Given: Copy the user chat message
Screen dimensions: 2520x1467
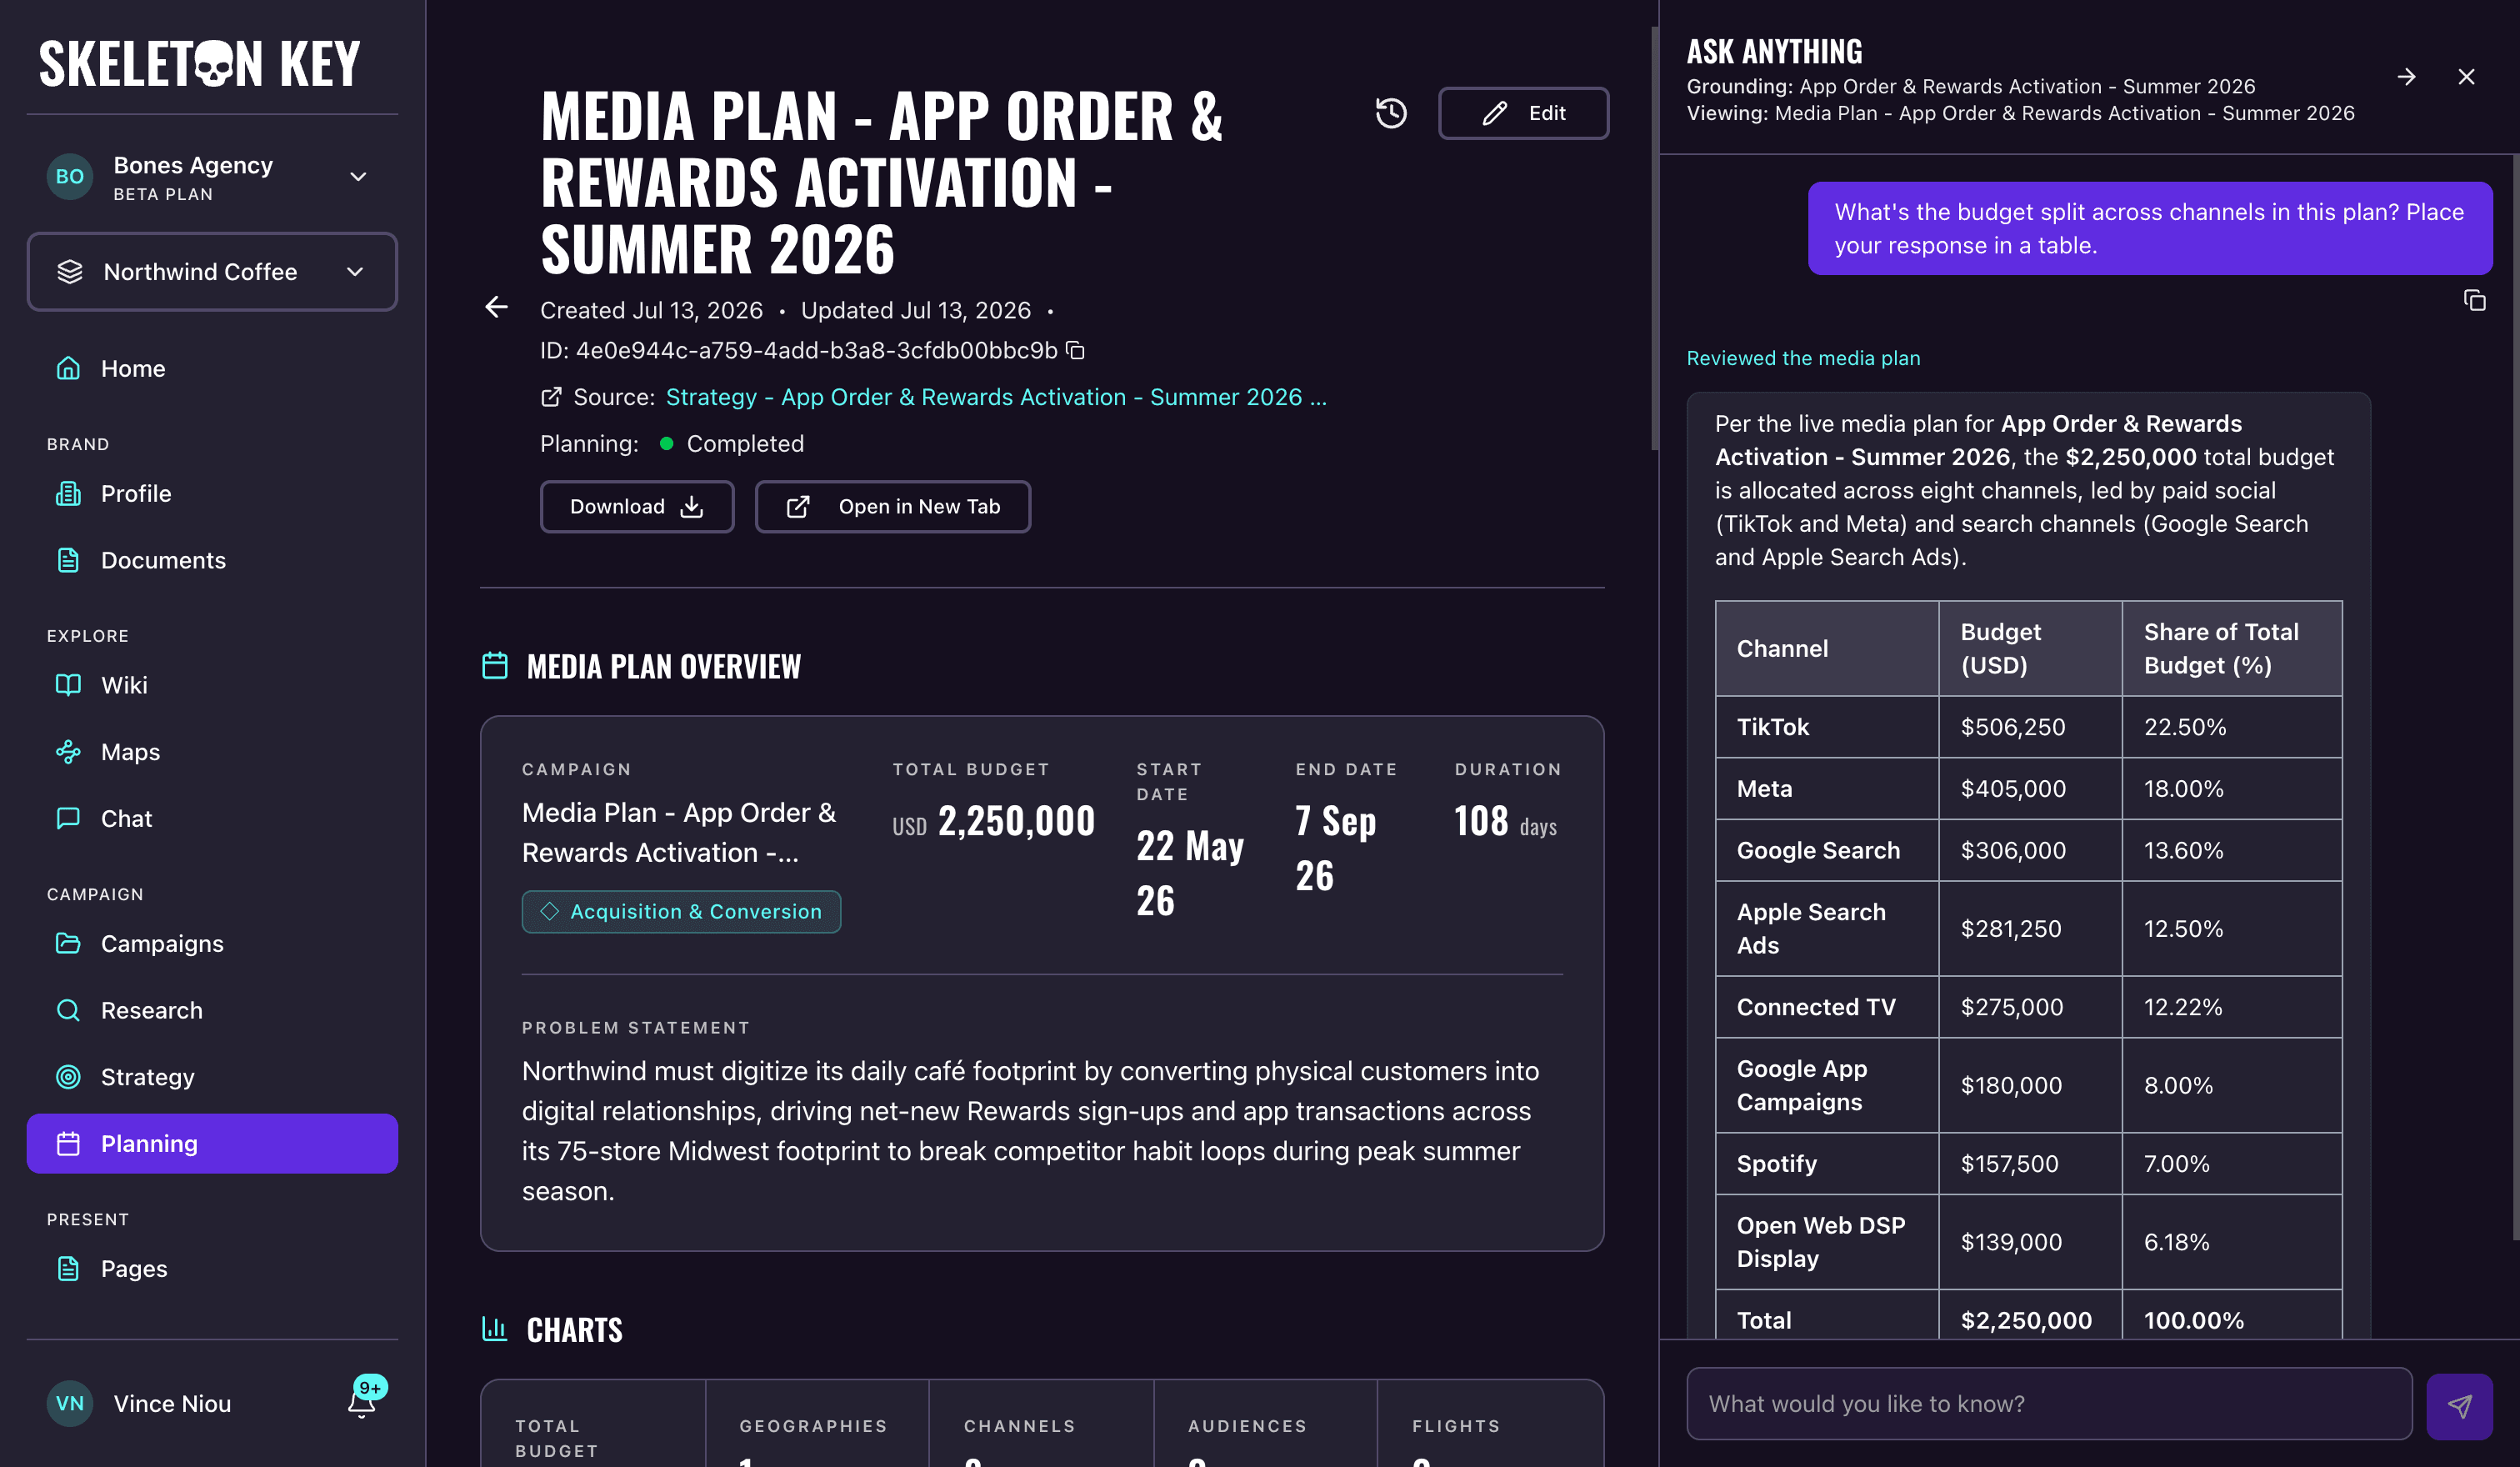Looking at the screenshot, I should click(x=2474, y=300).
